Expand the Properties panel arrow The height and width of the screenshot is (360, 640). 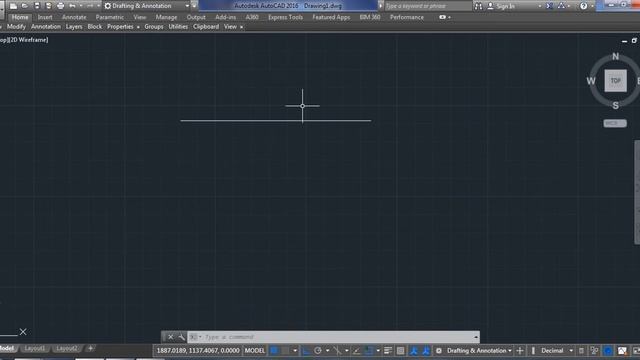(138, 27)
